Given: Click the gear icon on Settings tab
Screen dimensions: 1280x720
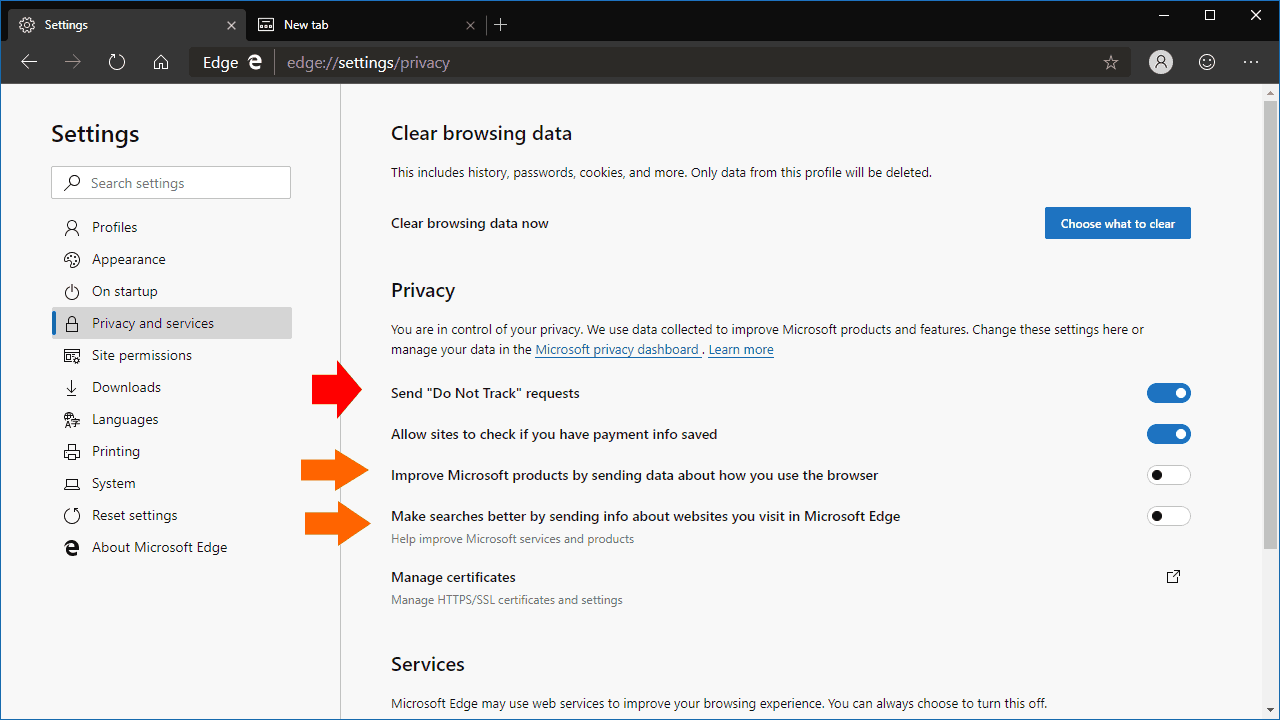Looking at the screenshot, I should tap(27, 24).
